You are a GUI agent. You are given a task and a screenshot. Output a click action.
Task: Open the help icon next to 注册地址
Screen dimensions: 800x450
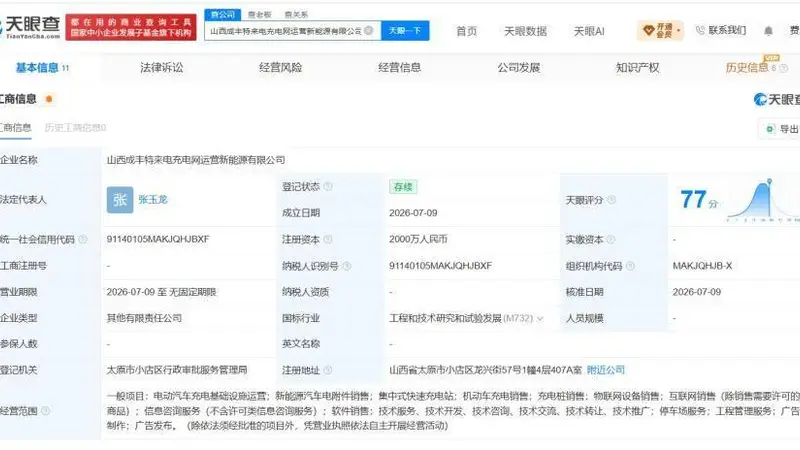click(328, 370)
